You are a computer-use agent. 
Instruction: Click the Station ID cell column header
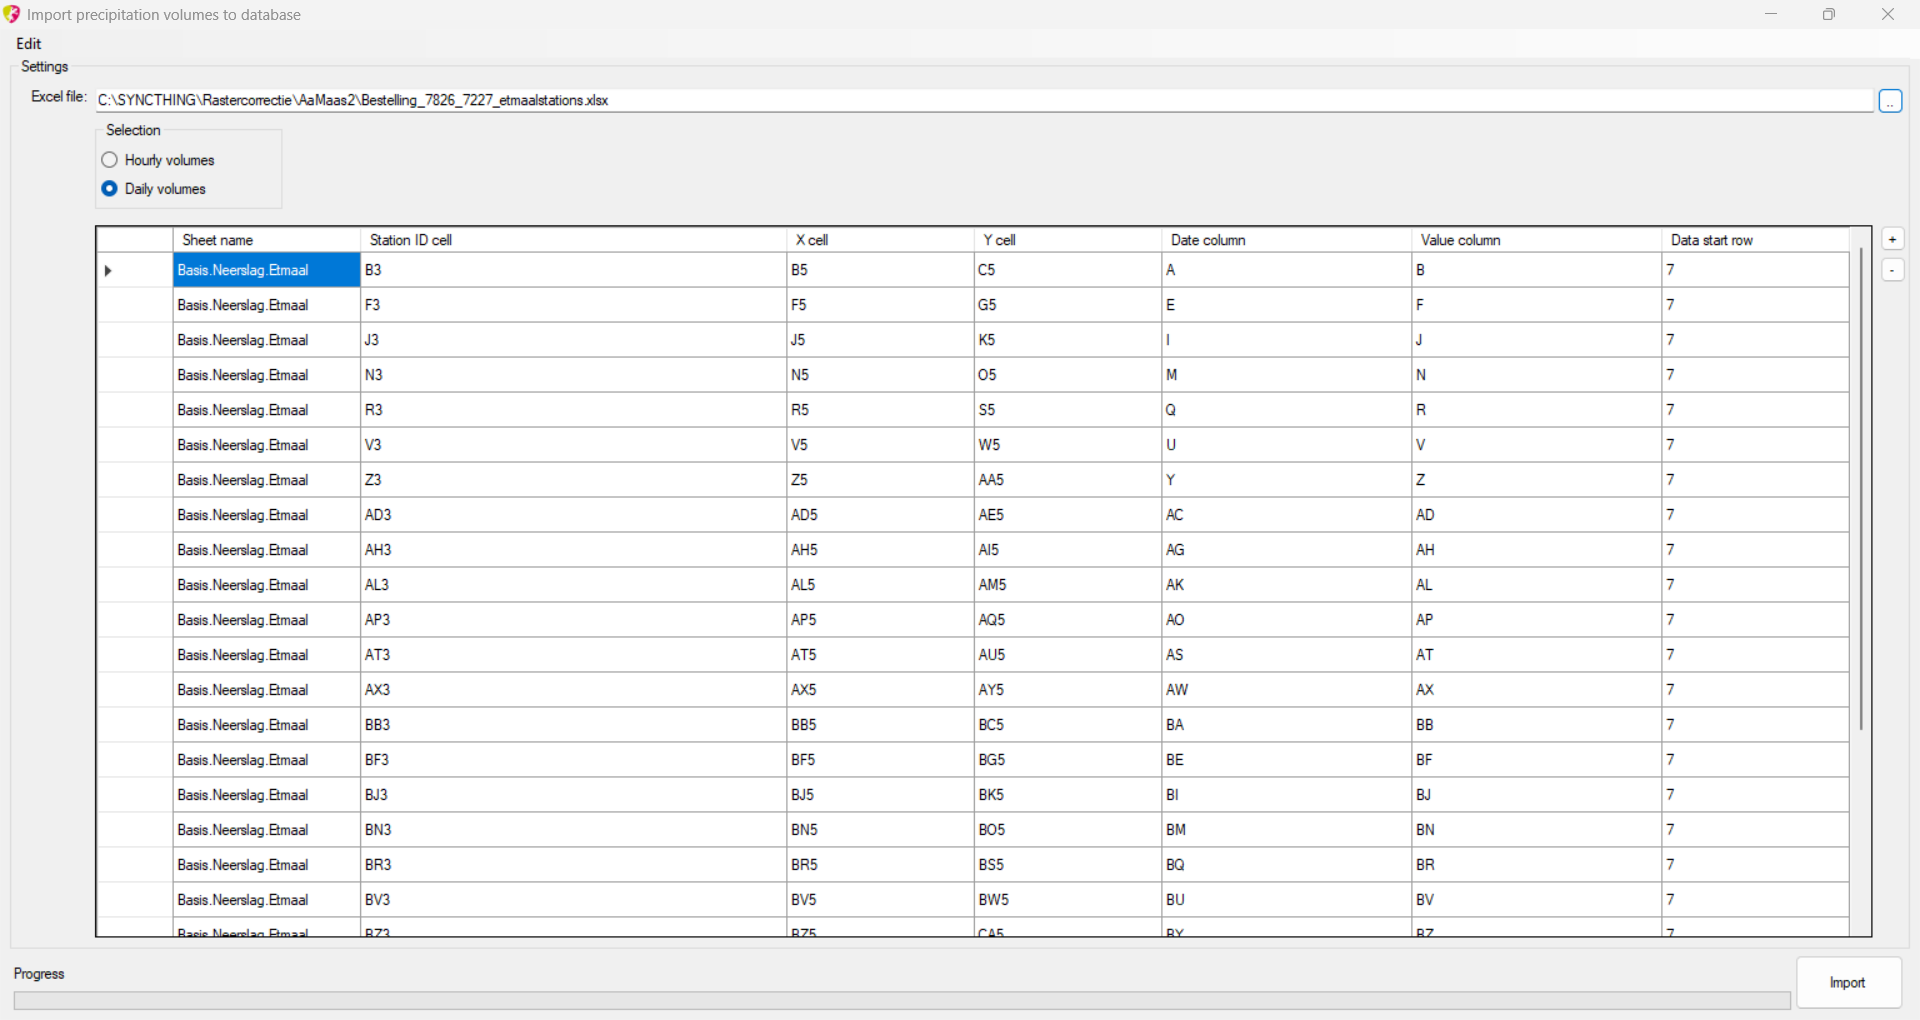(573, 240)
